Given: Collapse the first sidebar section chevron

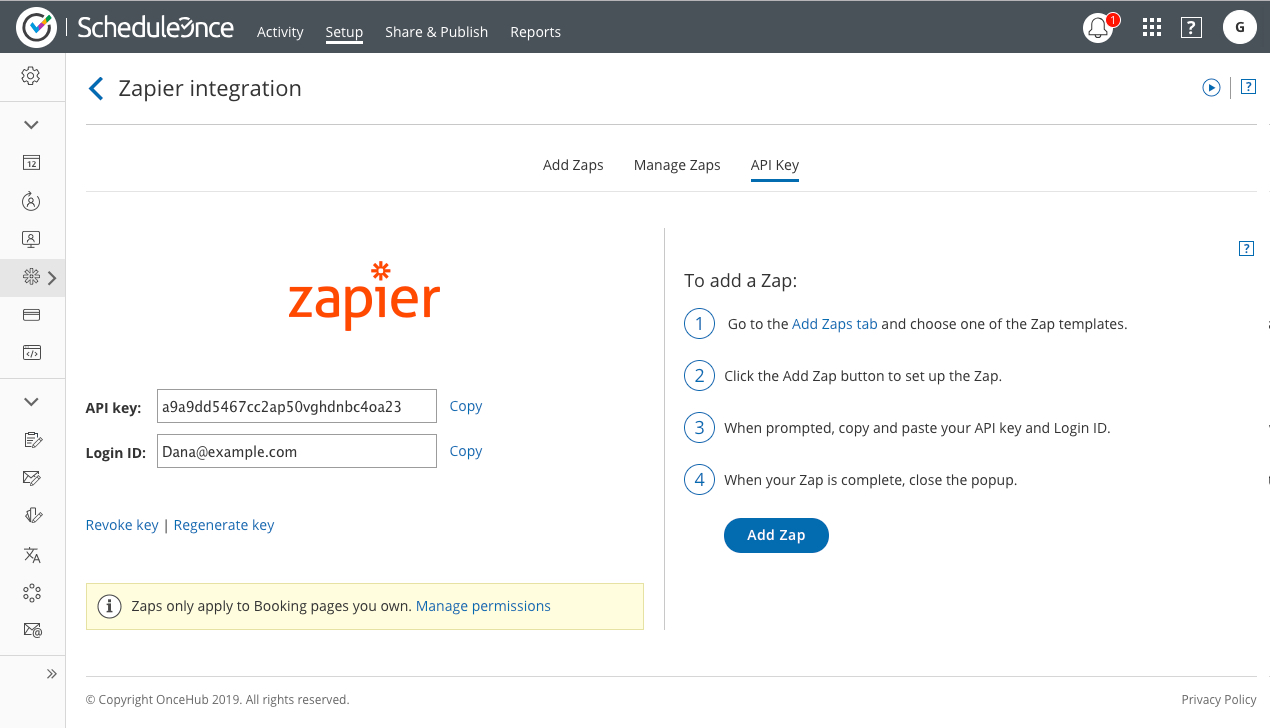Looking at the screenshot, I should [x=31, y=125].
